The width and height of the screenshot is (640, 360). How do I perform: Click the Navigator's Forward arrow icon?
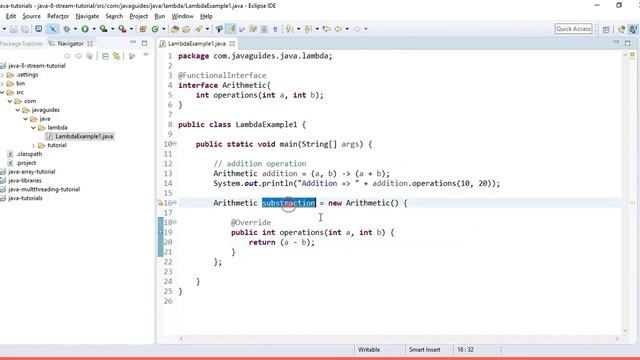click(78, 56)
